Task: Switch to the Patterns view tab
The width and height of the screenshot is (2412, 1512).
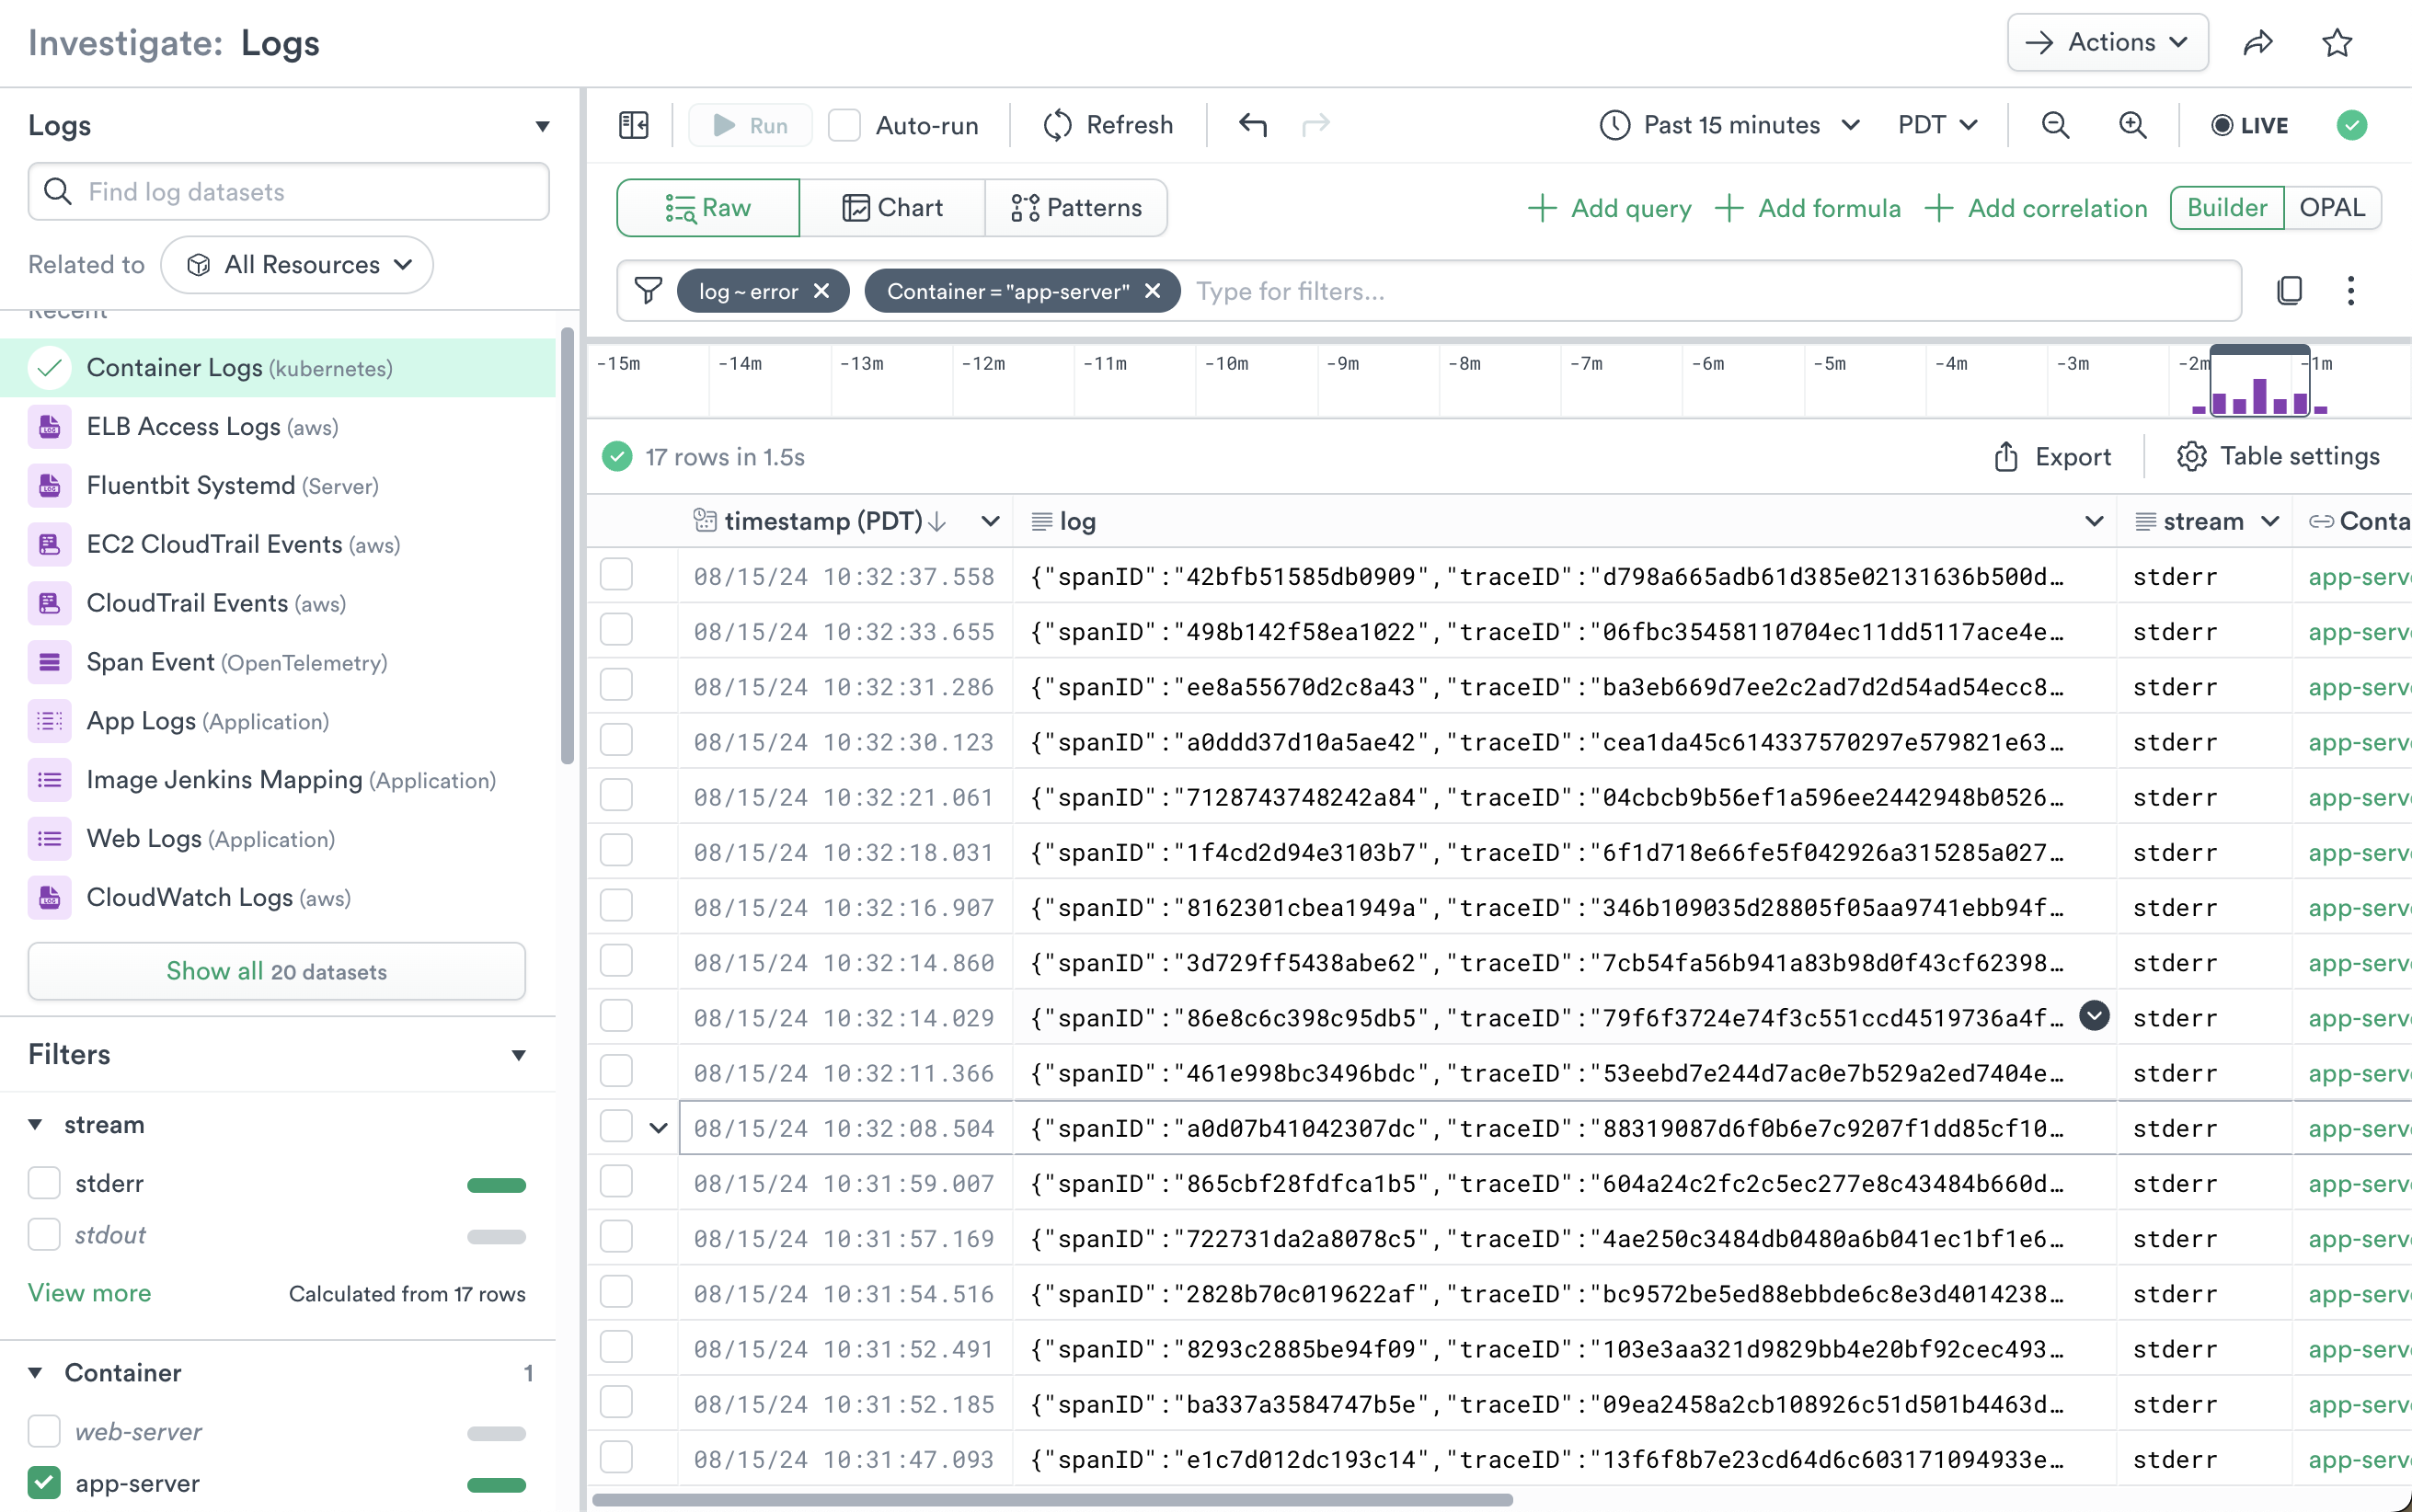Action: (1076, 208)
